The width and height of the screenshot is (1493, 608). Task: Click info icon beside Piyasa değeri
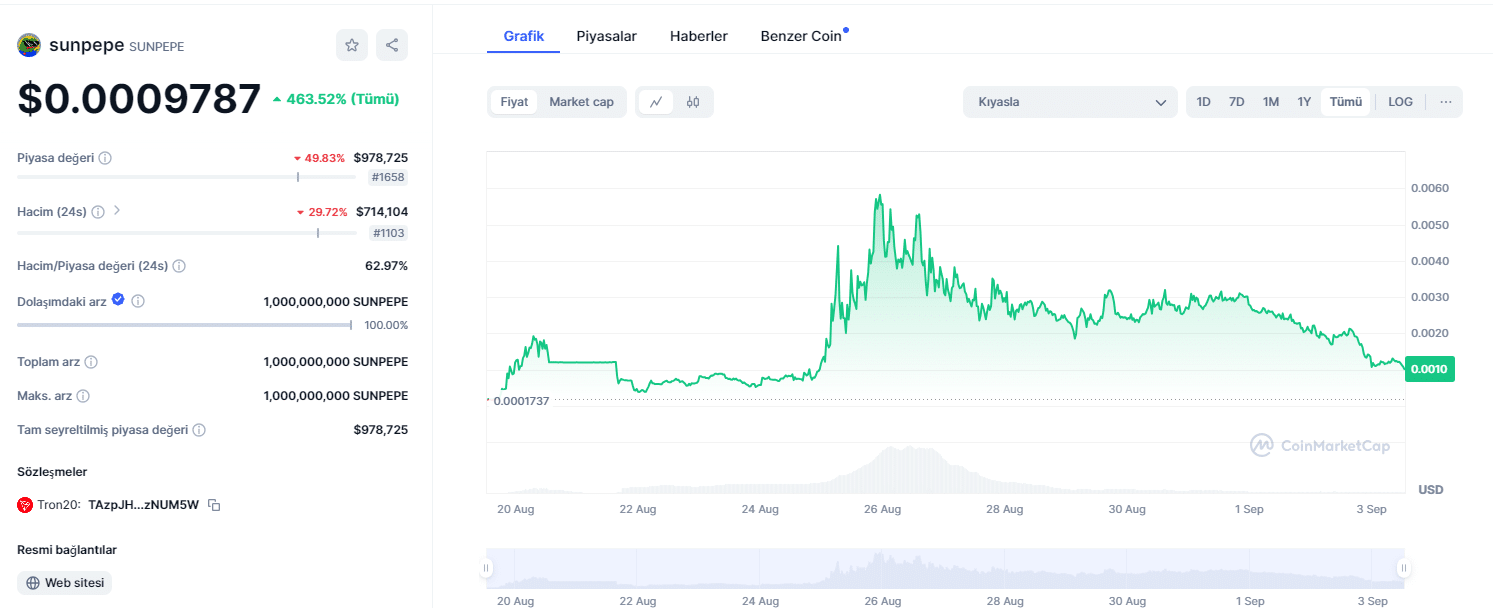coord(105,158)
